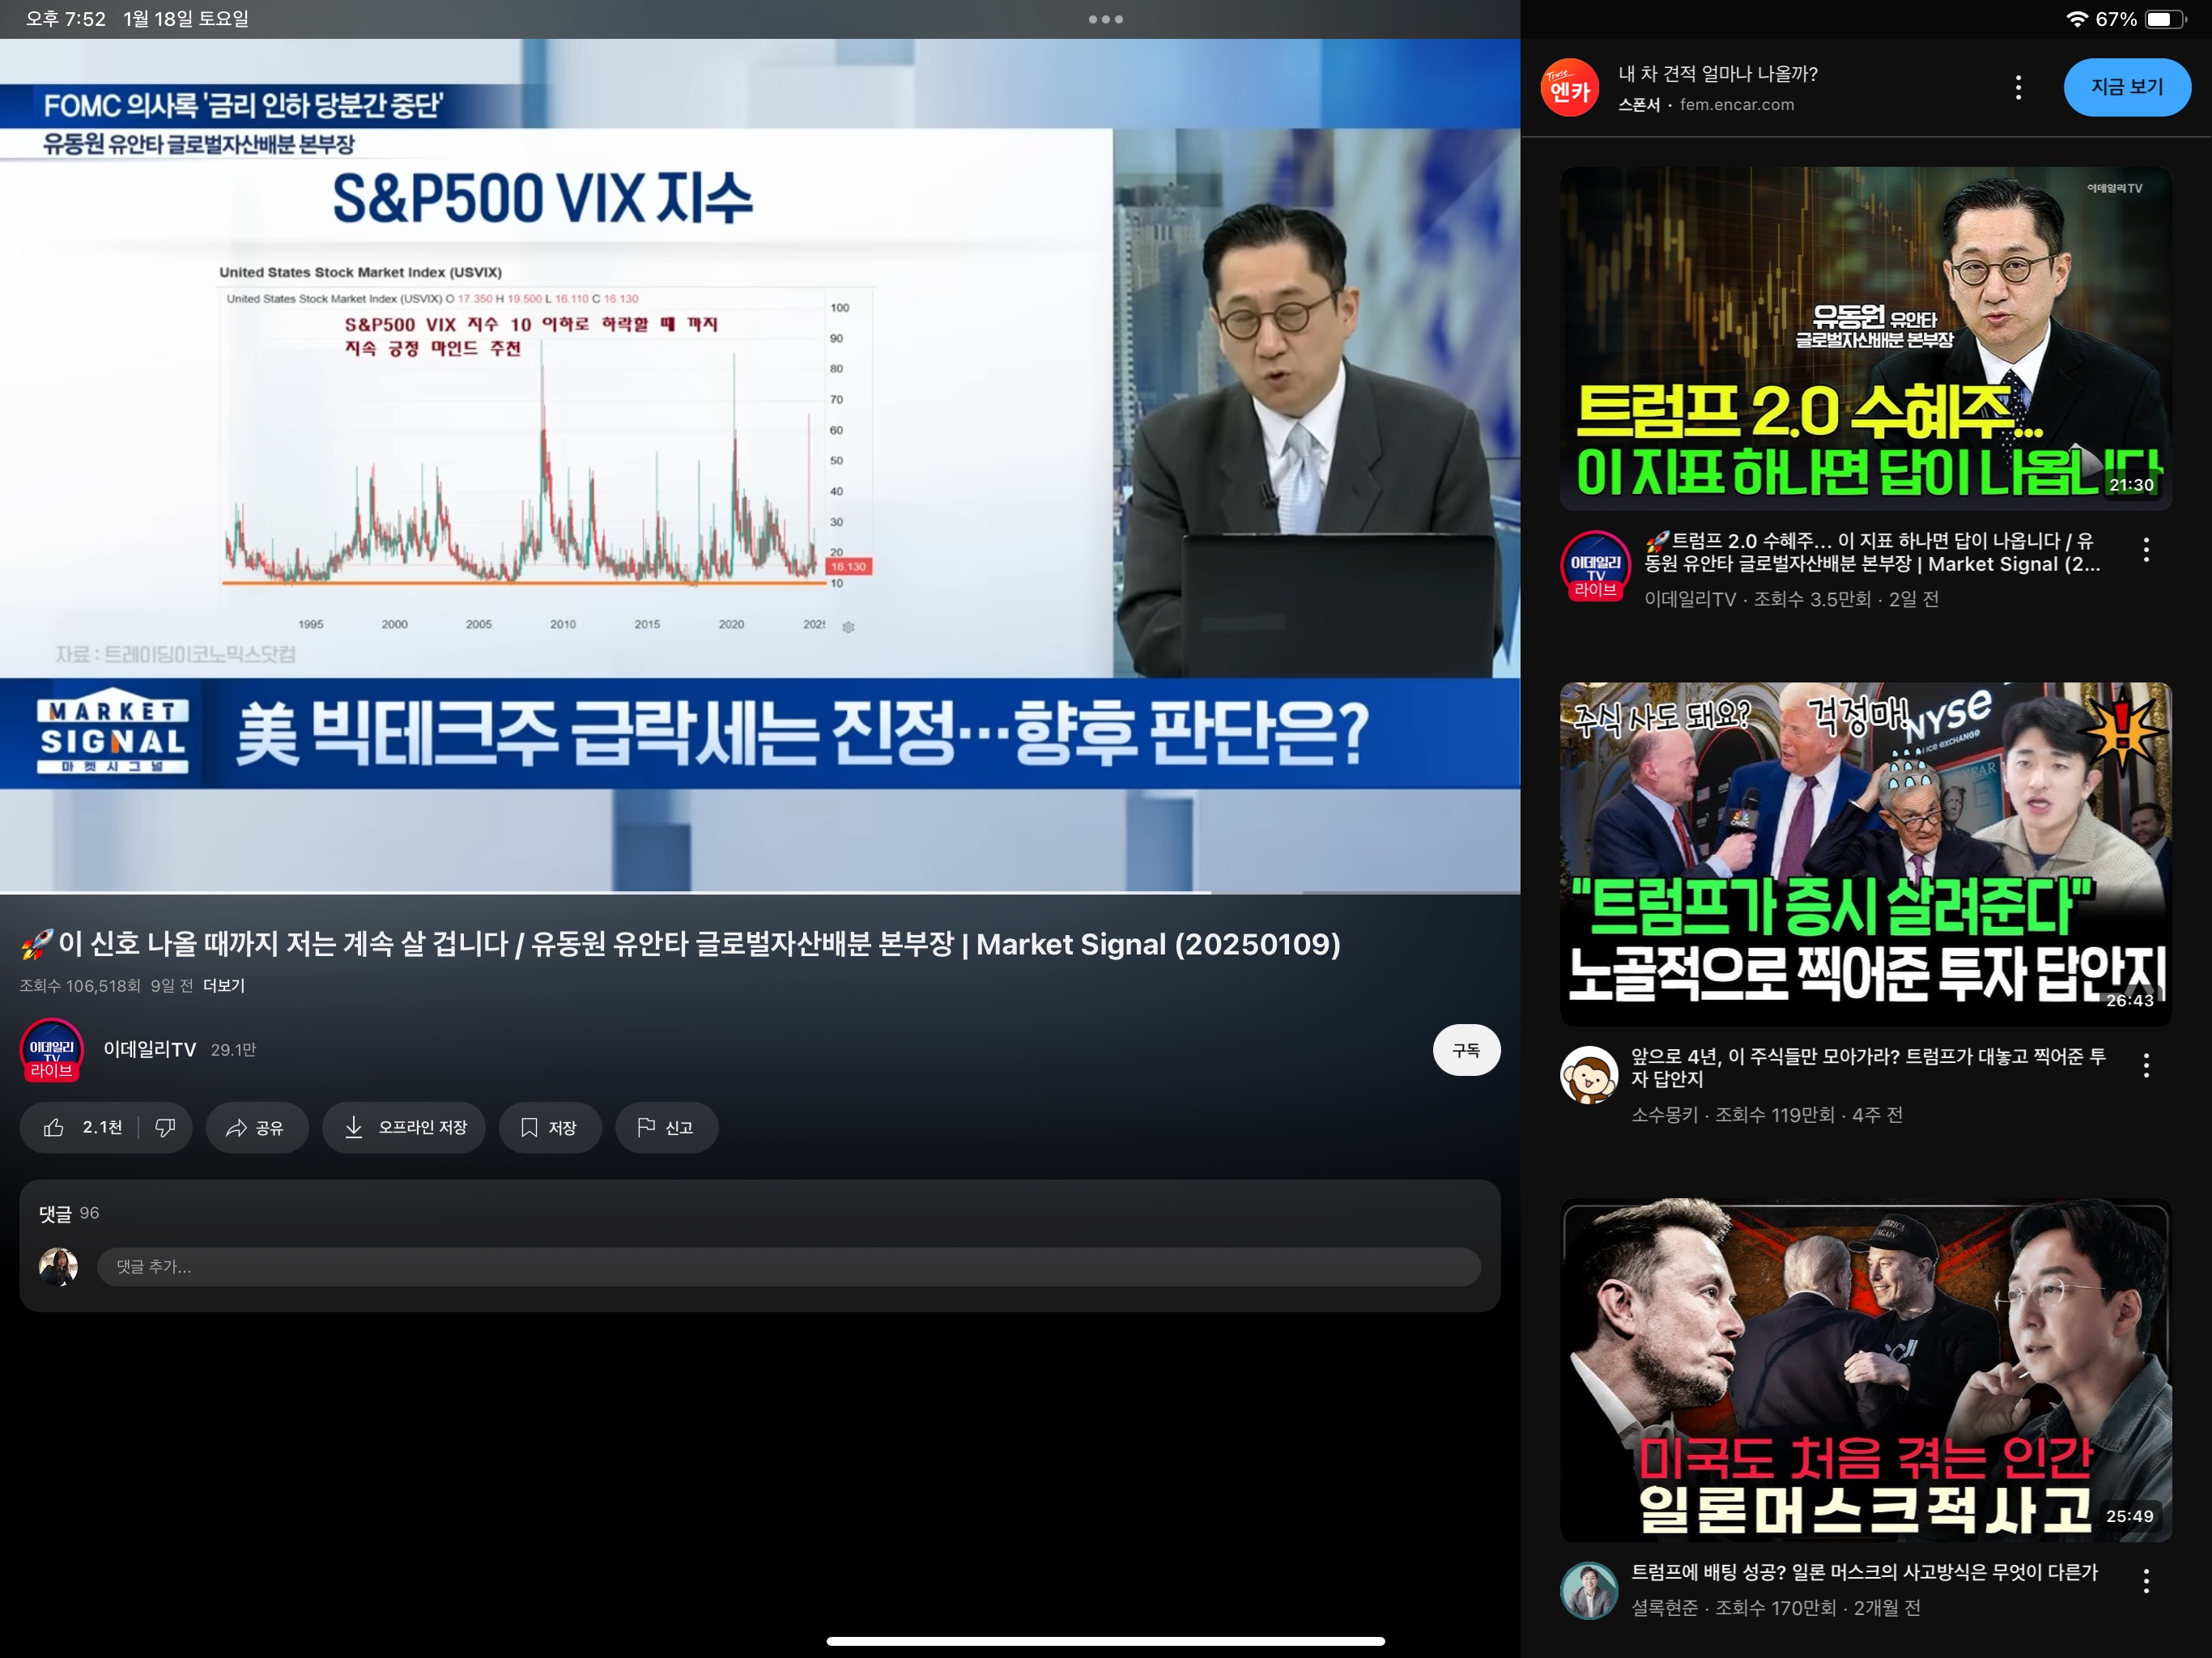Viewport: 2212px width, 1658px height.
Task: Report the video with 신고
Action: (666, 1127)
